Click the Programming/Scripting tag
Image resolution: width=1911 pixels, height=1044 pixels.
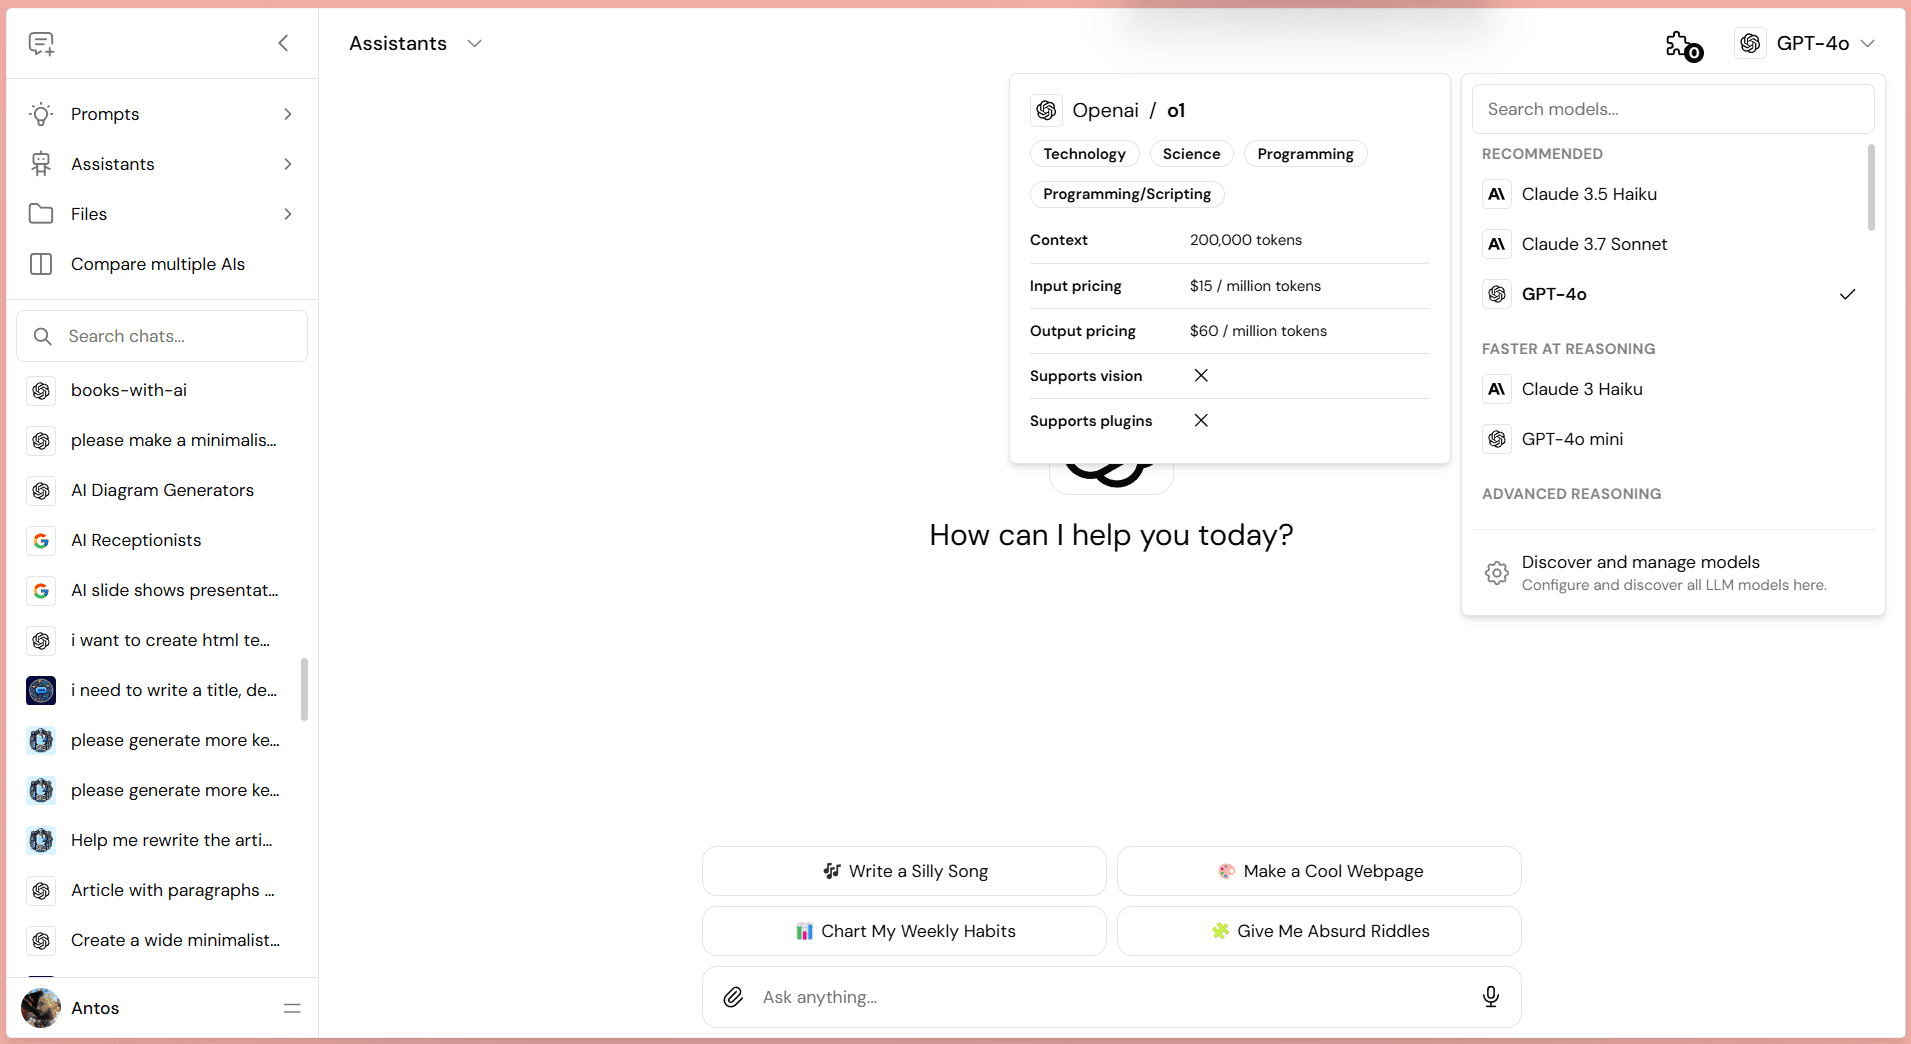pos(1127,194)
